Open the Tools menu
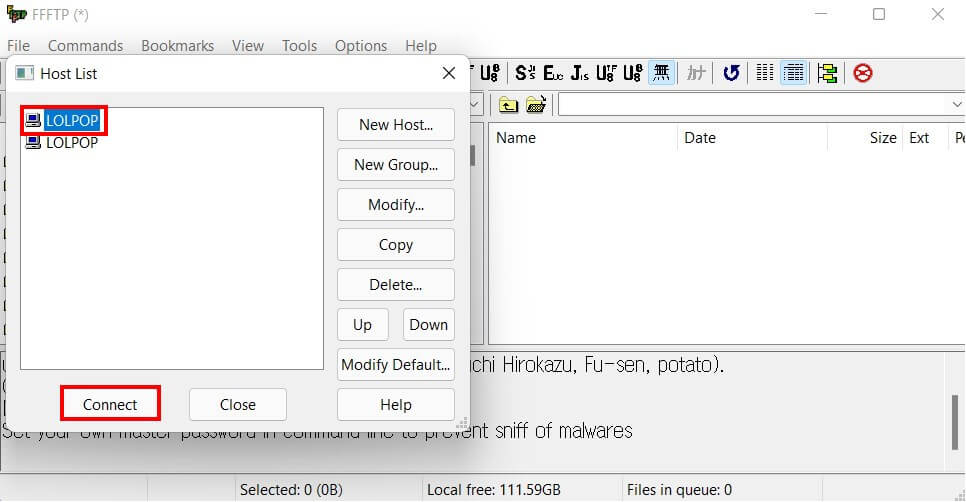The width and height of the screenshot is (966, 502). tap(299, 46)
